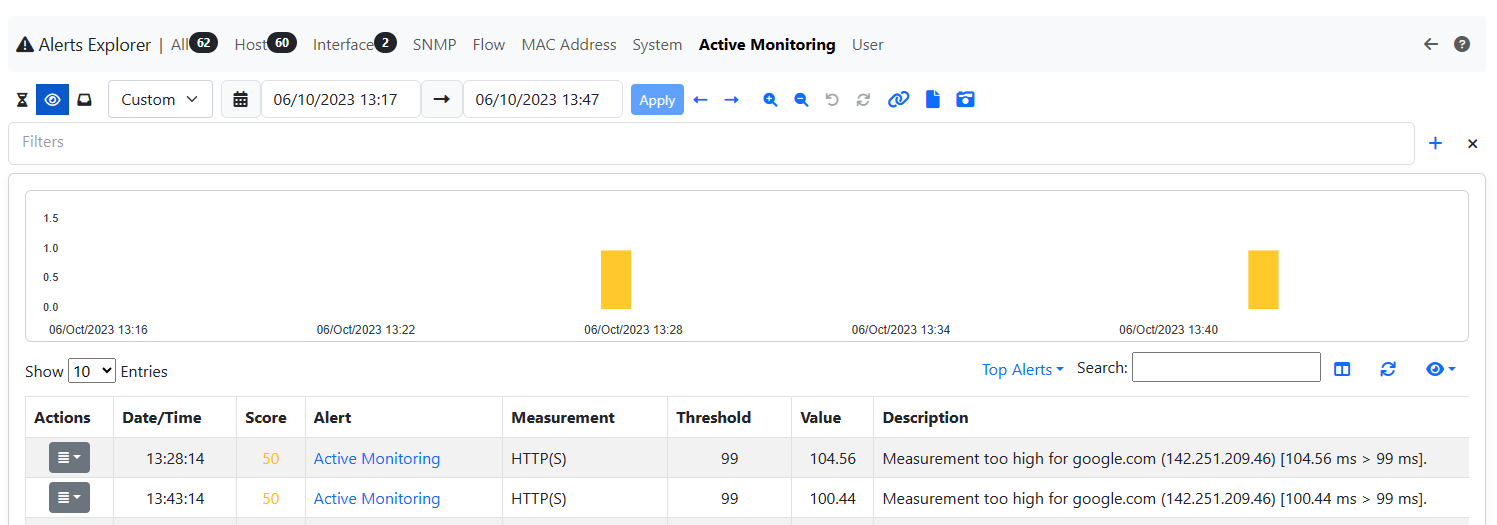This screenshot has width=1497, height=525.
Task: Add a new filter with plus icon
Action: click(1435, 143)
